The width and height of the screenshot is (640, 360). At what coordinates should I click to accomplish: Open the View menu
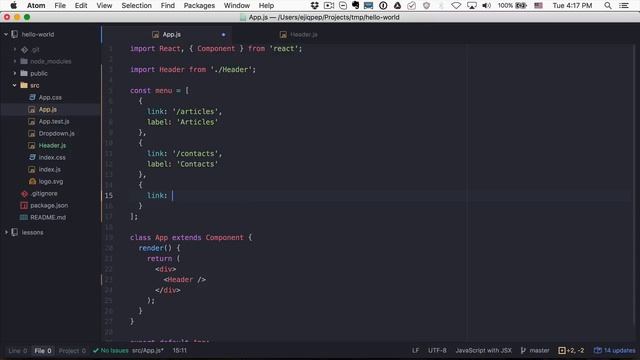pyautogui.click(x=104, y=6)
